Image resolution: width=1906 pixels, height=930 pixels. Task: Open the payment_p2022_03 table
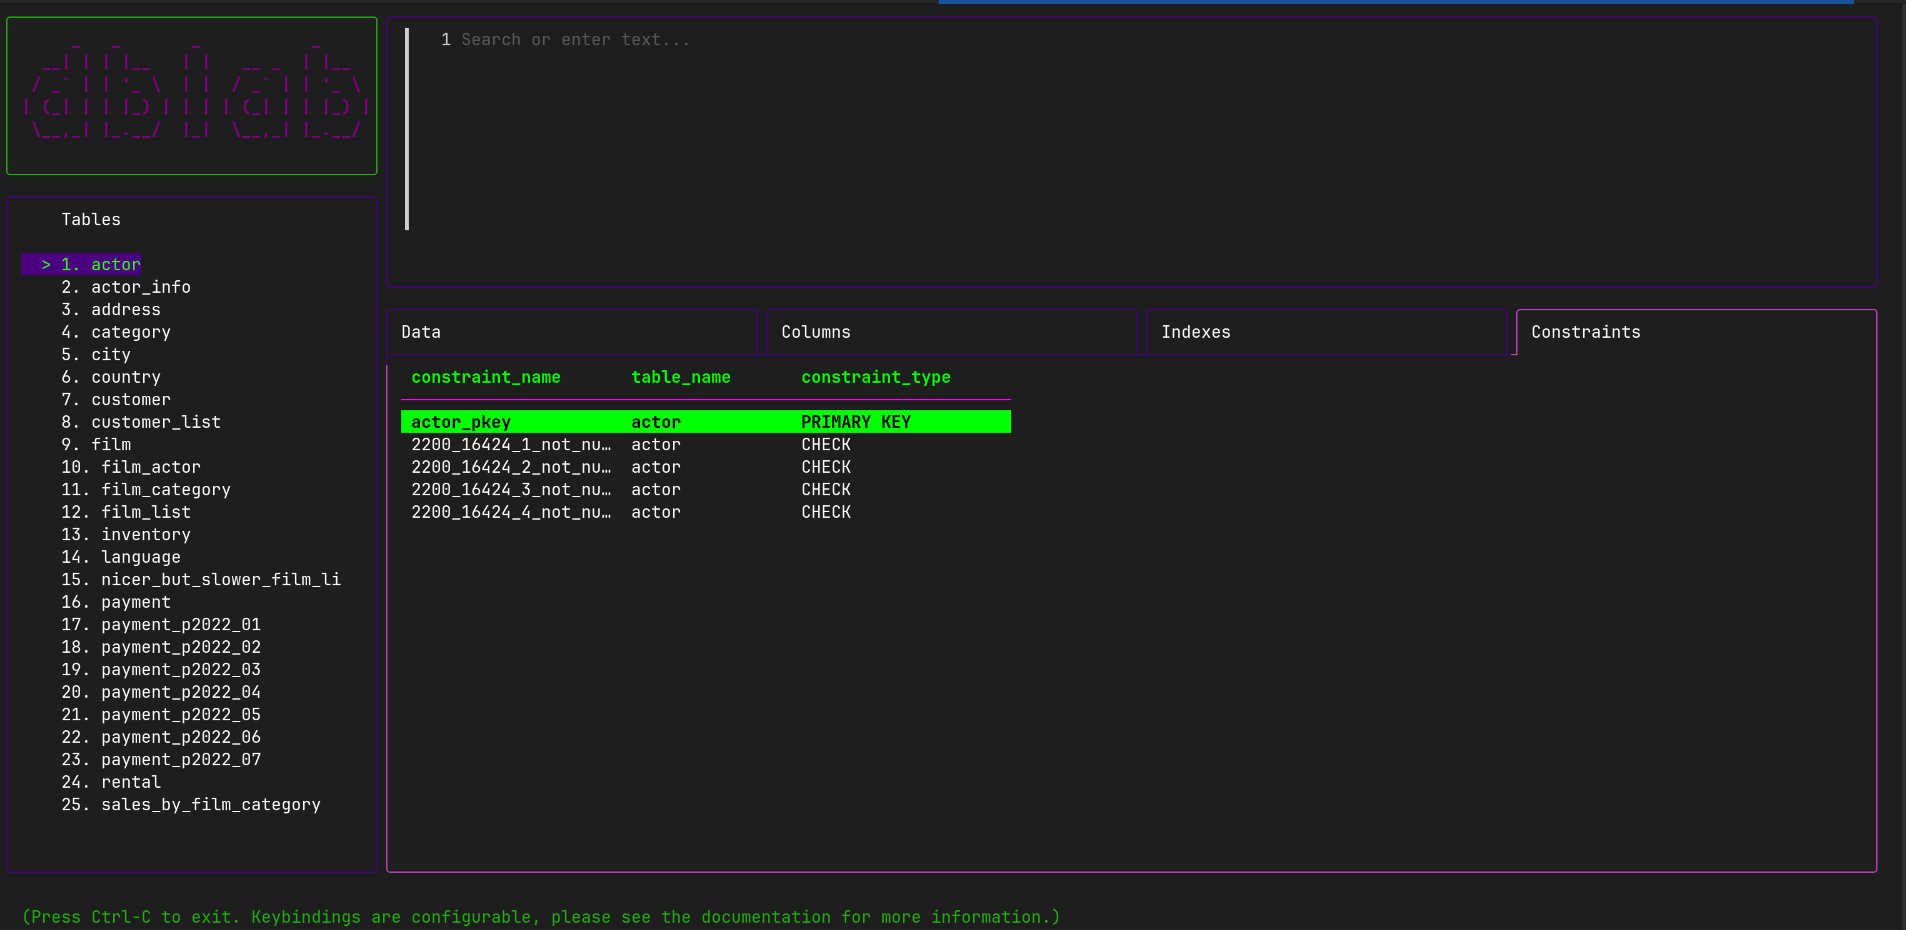pos(161,670)
